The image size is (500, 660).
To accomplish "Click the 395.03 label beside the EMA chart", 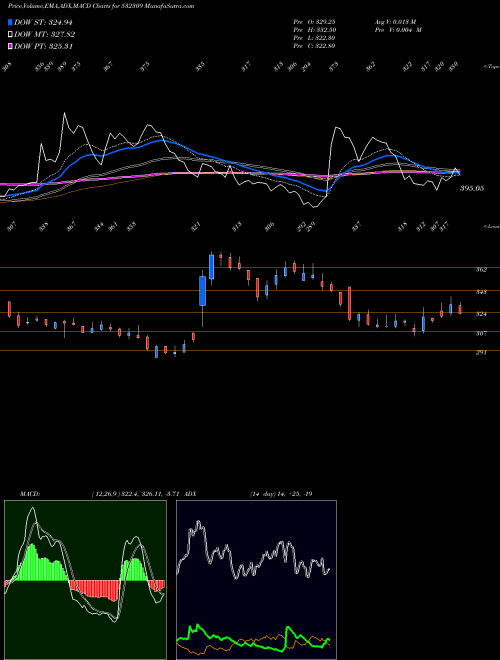I will [472, 188].
